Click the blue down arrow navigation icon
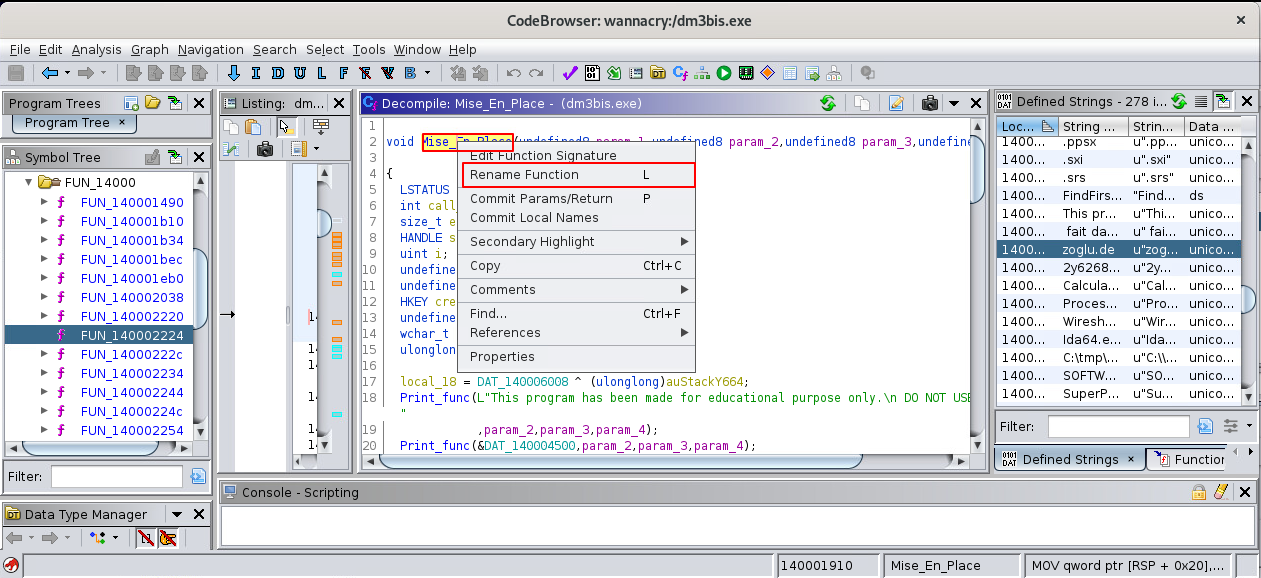 234,73
